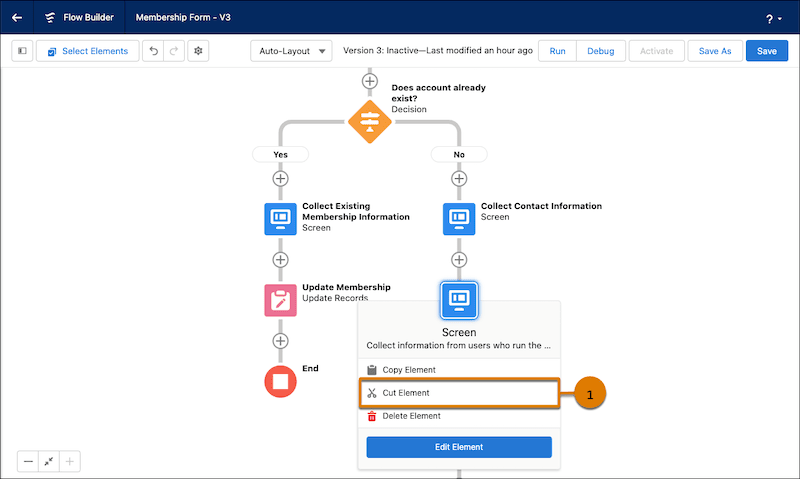Viewport: 800px width, 479px height.
Task: Click the undo arrow icon
Action: click(x=153, y=51)
